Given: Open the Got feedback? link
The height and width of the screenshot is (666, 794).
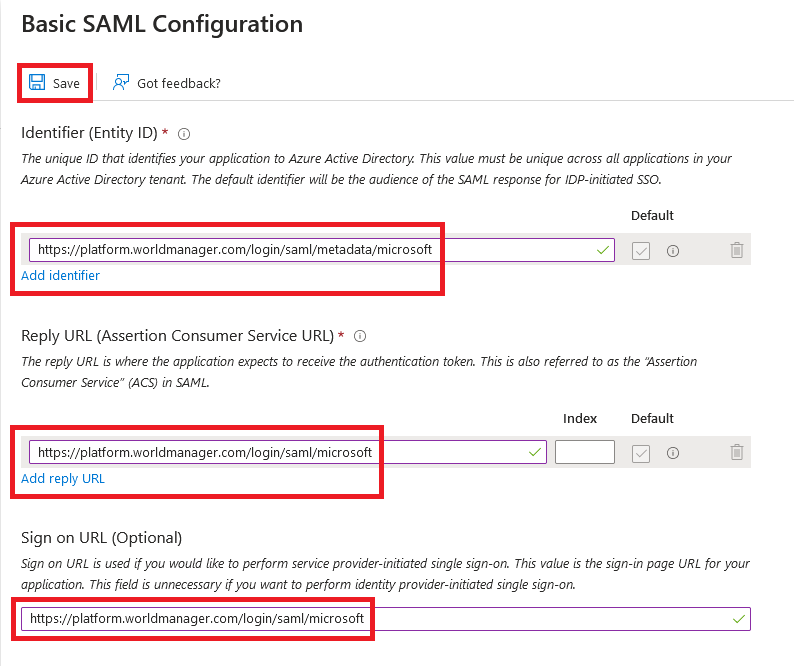Looking at the screenshot, I should coord(179,84).
